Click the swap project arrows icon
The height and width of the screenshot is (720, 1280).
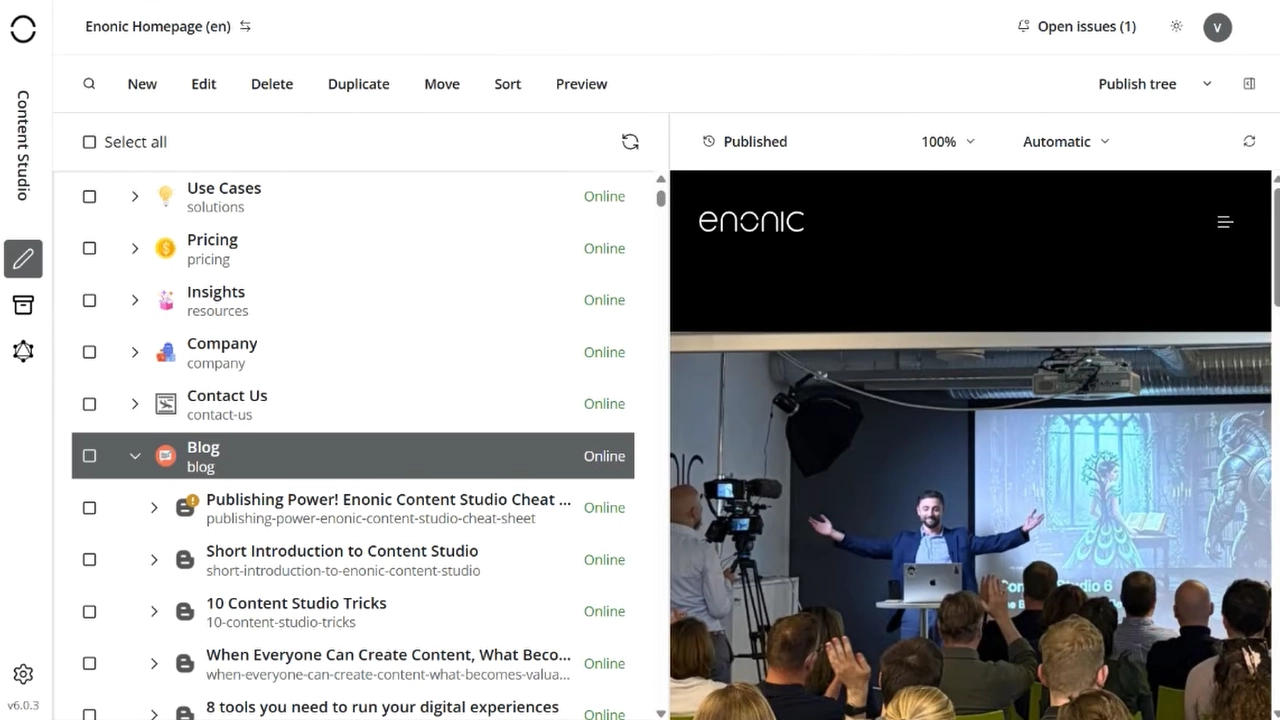pyautogui.click(x=245, y=26)
